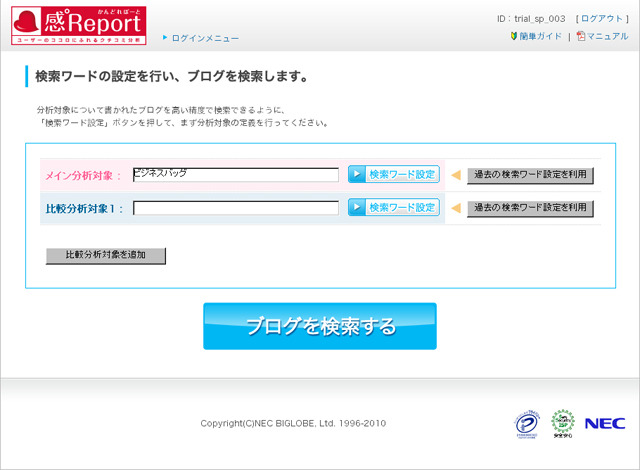Click the メイン分析対象 label
This screenshot has width=640, height=470.
pyautogui.click(x=83, y=176)
